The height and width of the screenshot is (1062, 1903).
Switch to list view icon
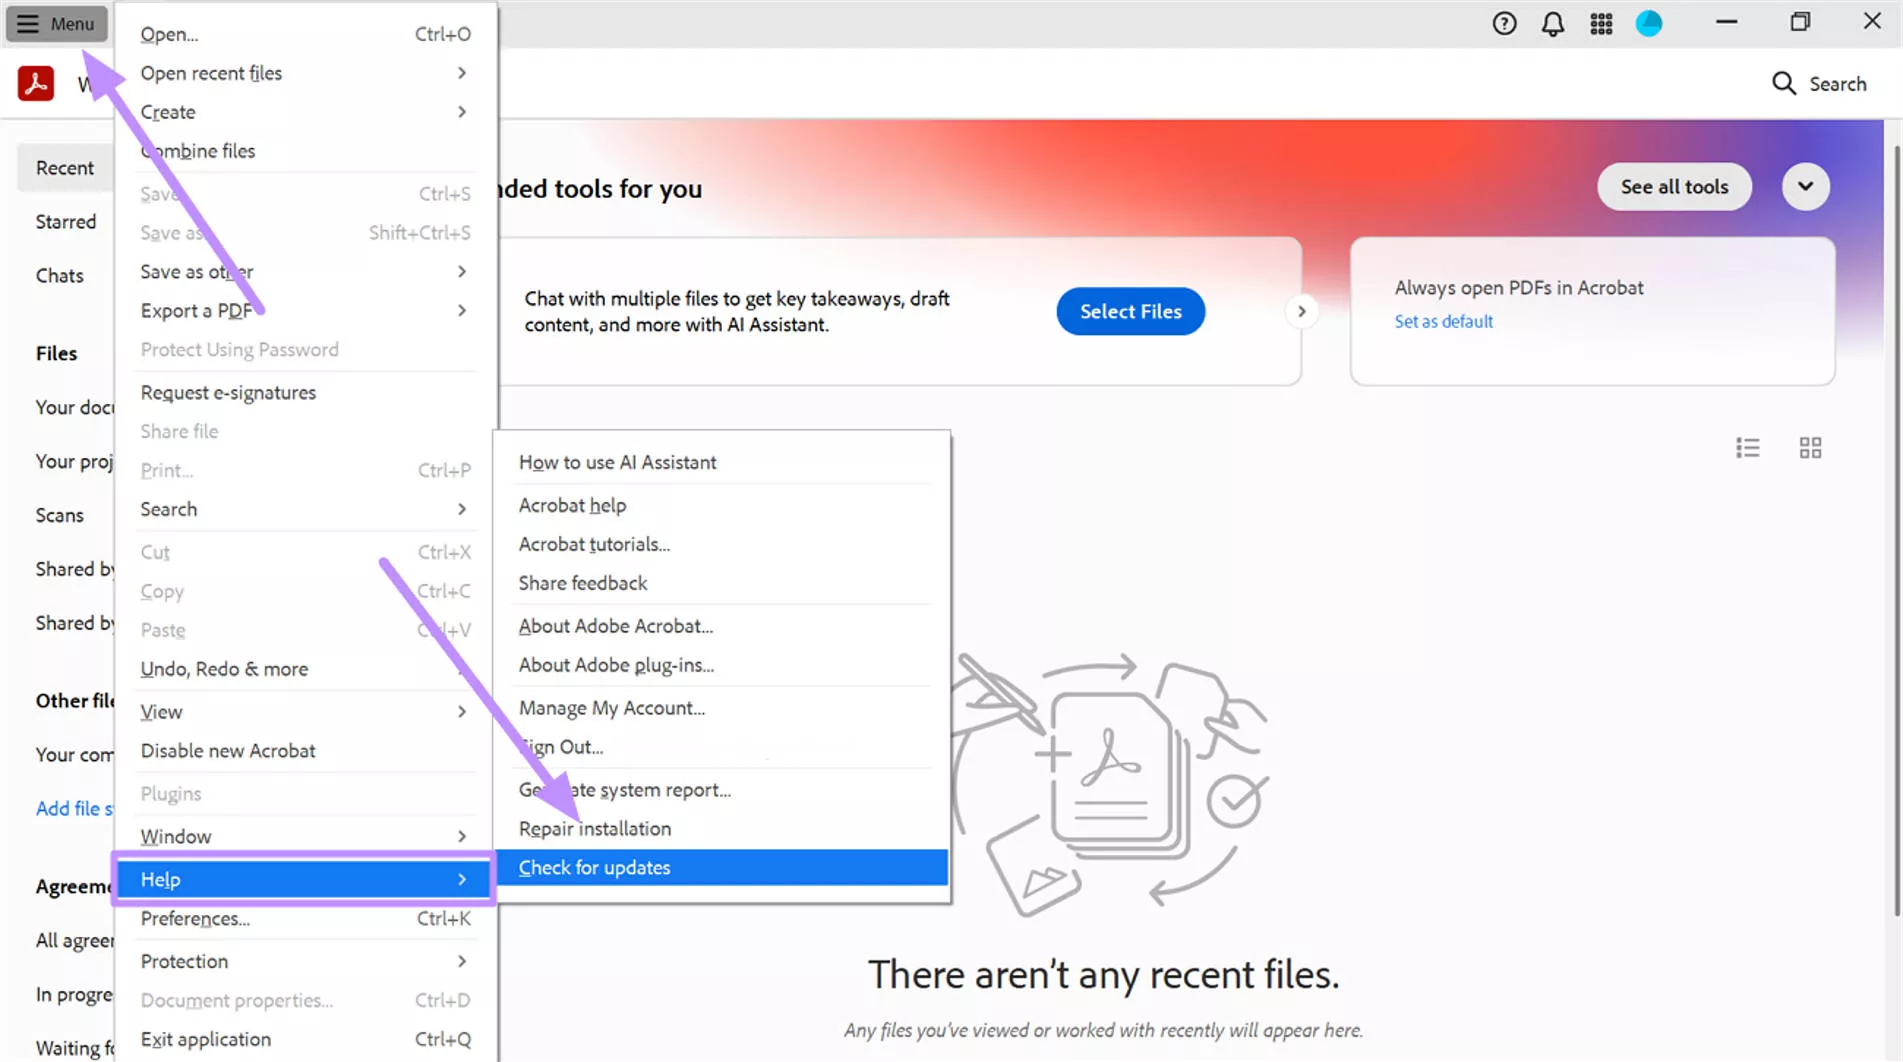coord(1747,448)
